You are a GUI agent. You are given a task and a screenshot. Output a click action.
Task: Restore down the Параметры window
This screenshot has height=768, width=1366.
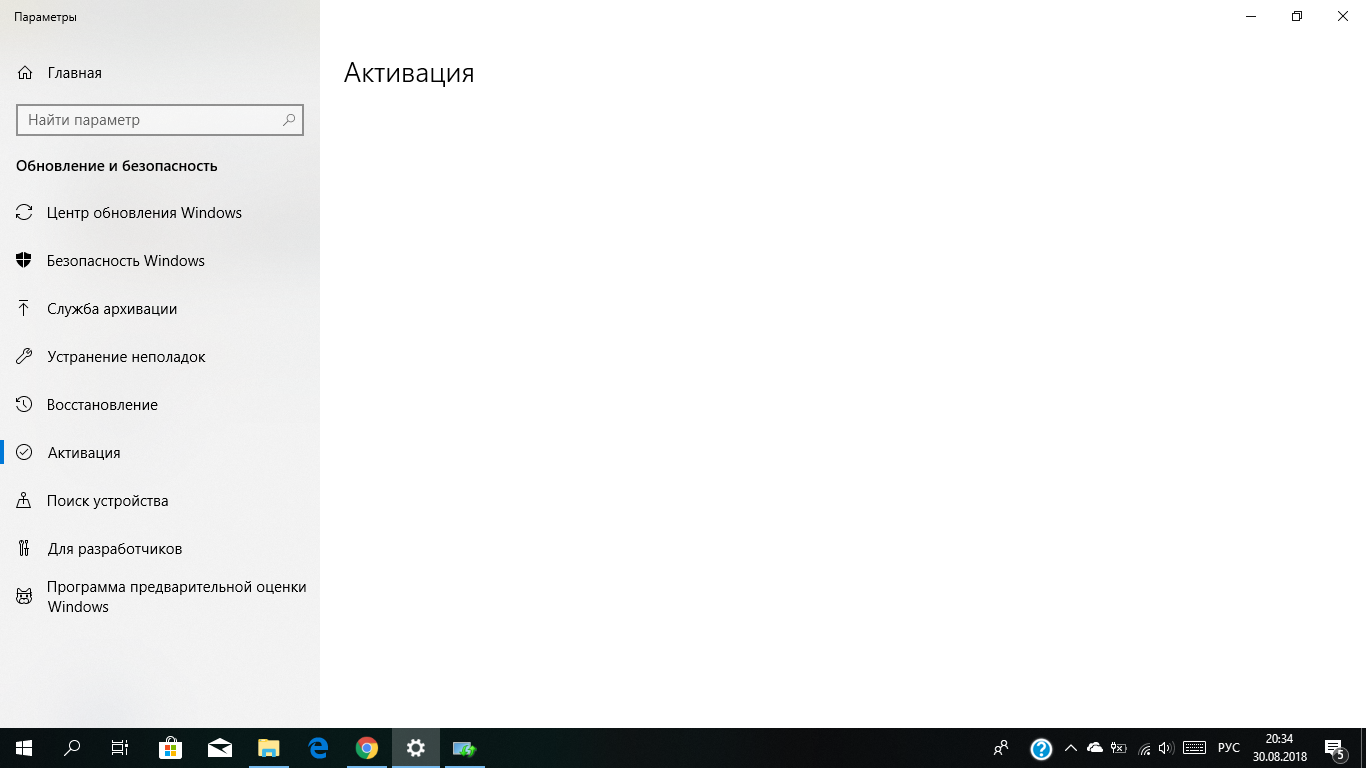tap(1297, 16)
